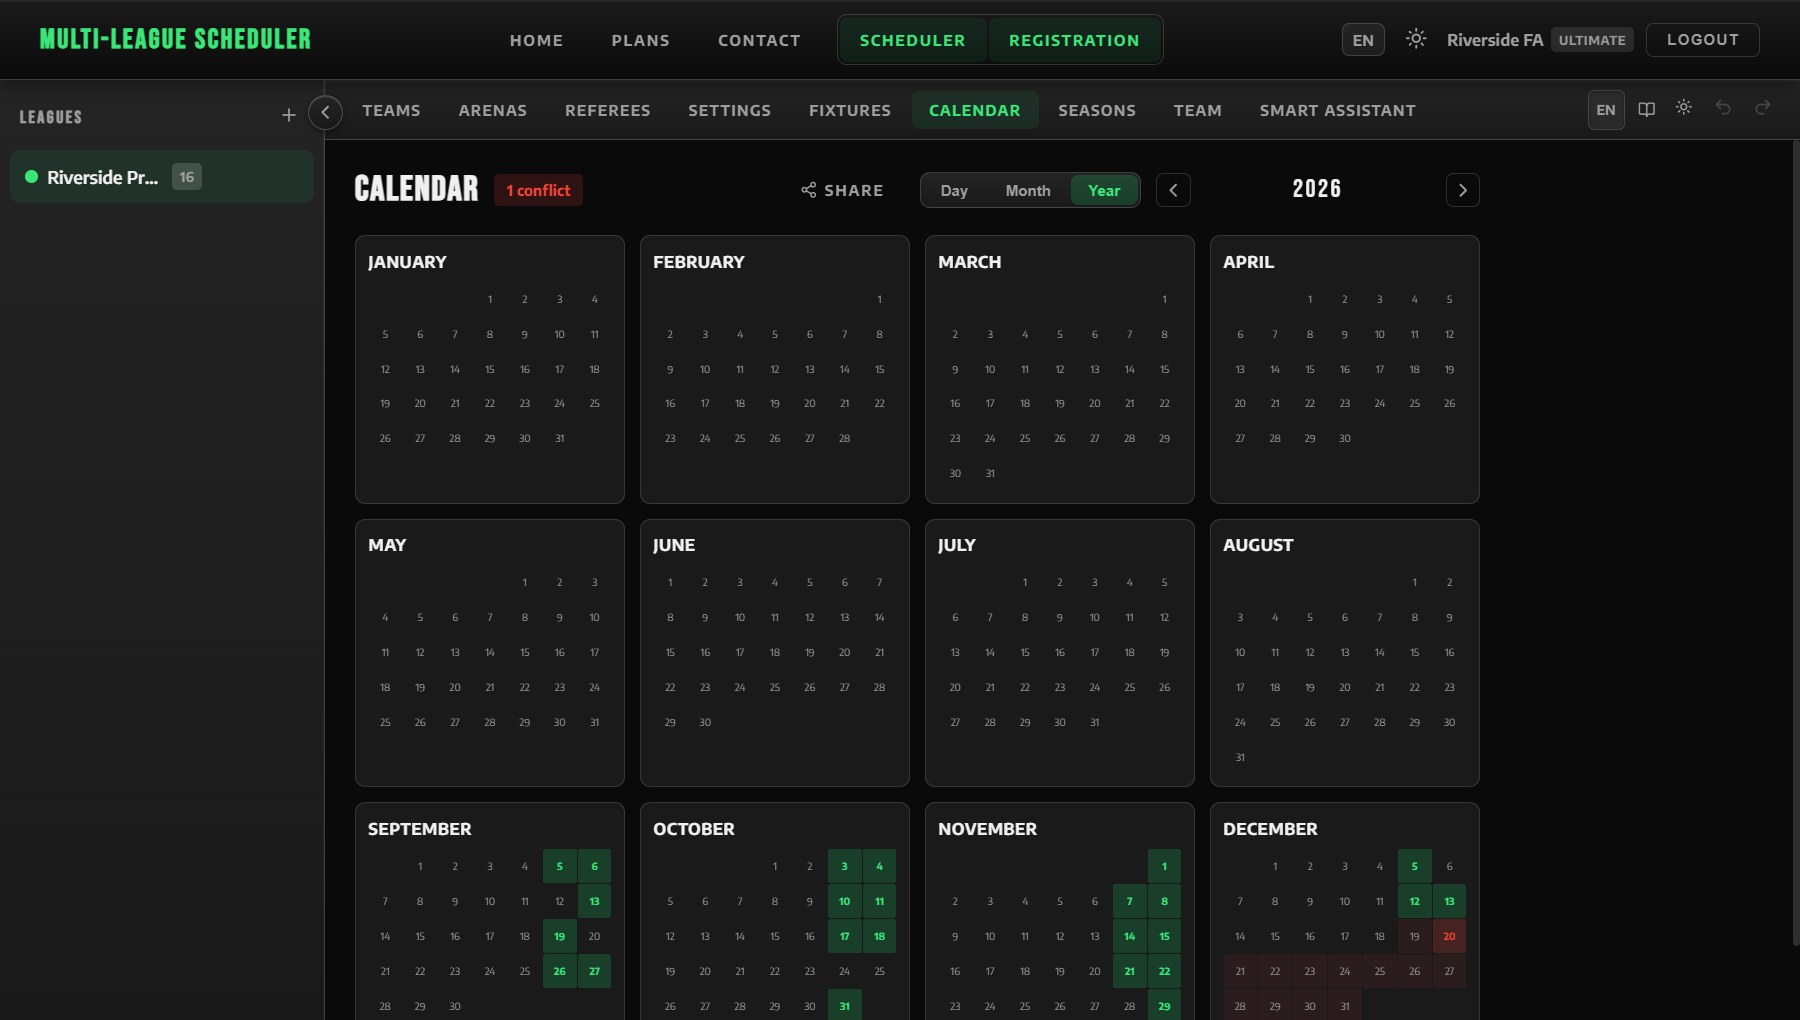Viewport: 1800px width, 1020px height.
Task: Collapse the leagues sidebar with chevron button
Action: pyautogui.click(x=325, y=112)
